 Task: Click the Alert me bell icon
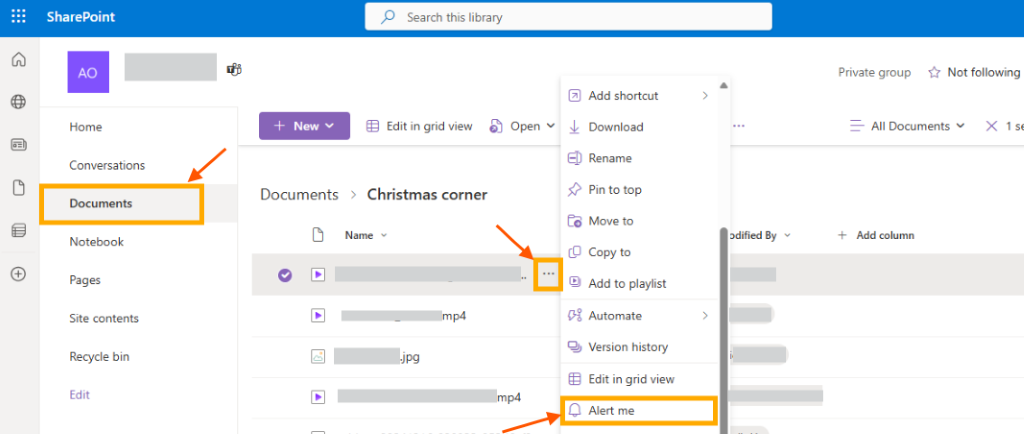575,411
